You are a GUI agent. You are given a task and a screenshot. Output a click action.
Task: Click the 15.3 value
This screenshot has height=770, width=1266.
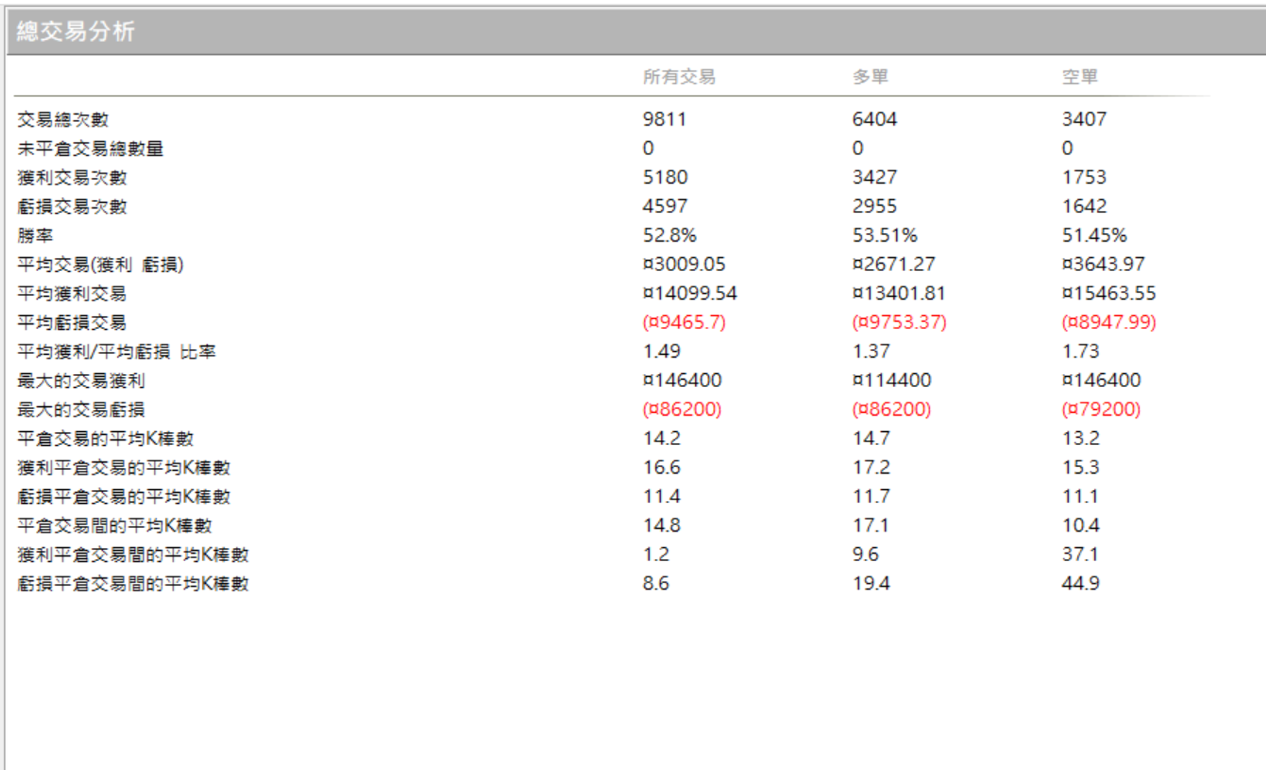pyautogui.click(x=1080, y=468)
